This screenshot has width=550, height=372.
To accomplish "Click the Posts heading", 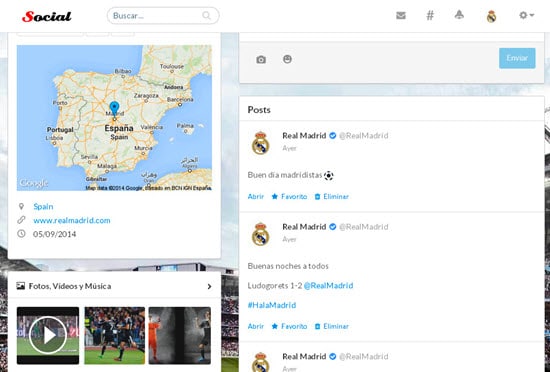I will tap(259, 110).
